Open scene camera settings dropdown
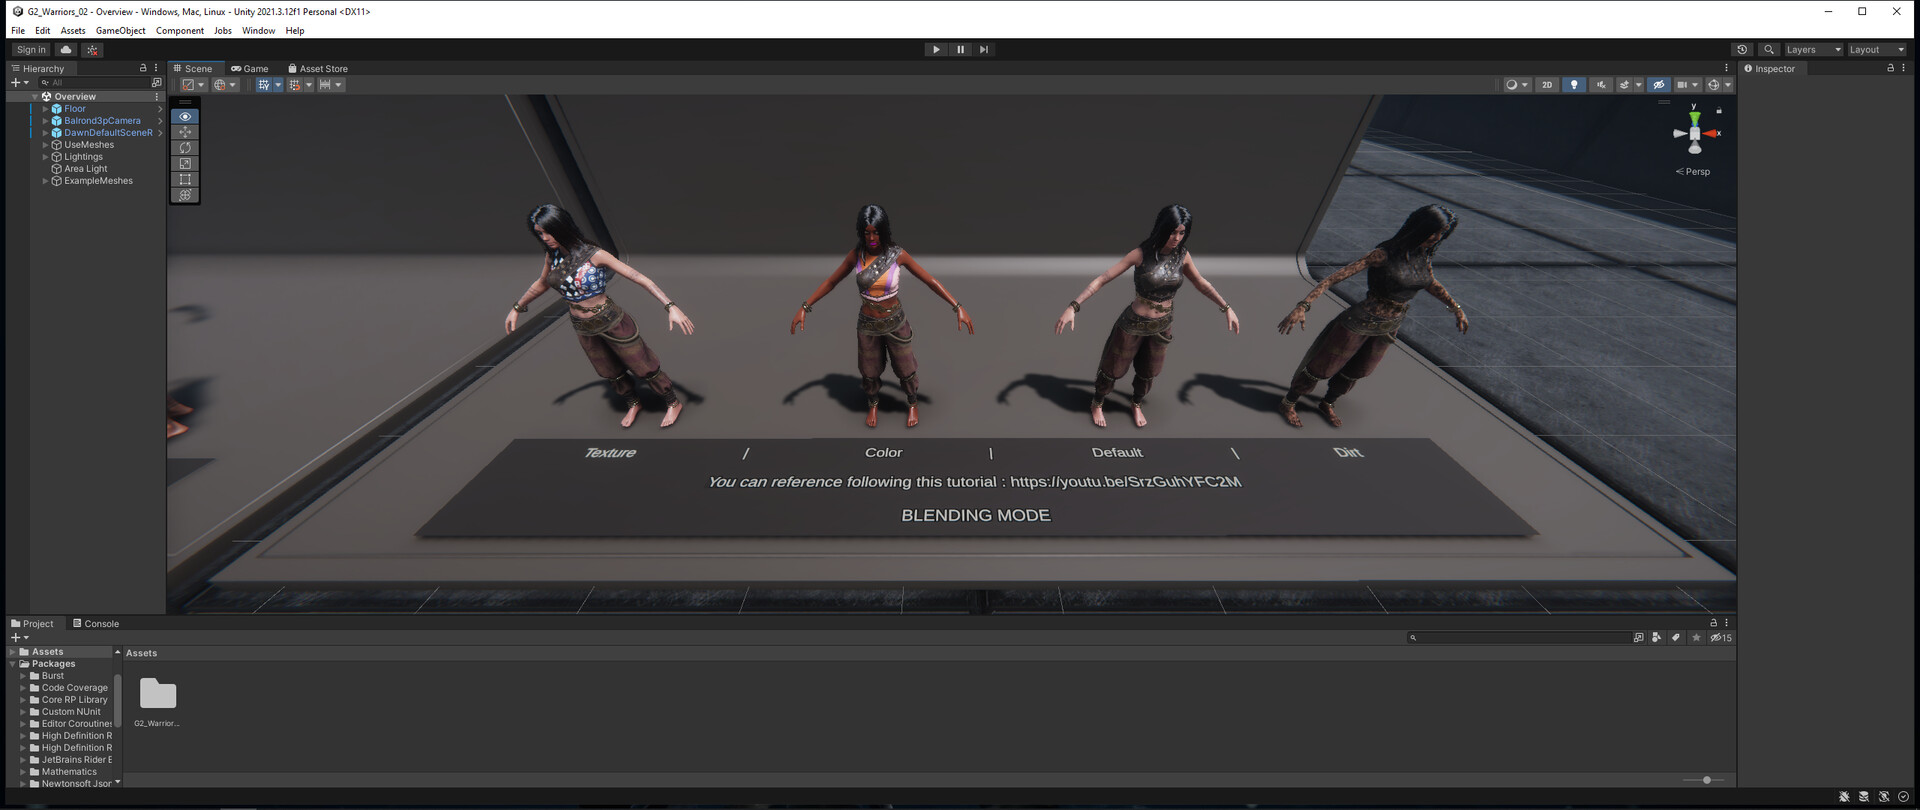 (x=1687, y=85)
